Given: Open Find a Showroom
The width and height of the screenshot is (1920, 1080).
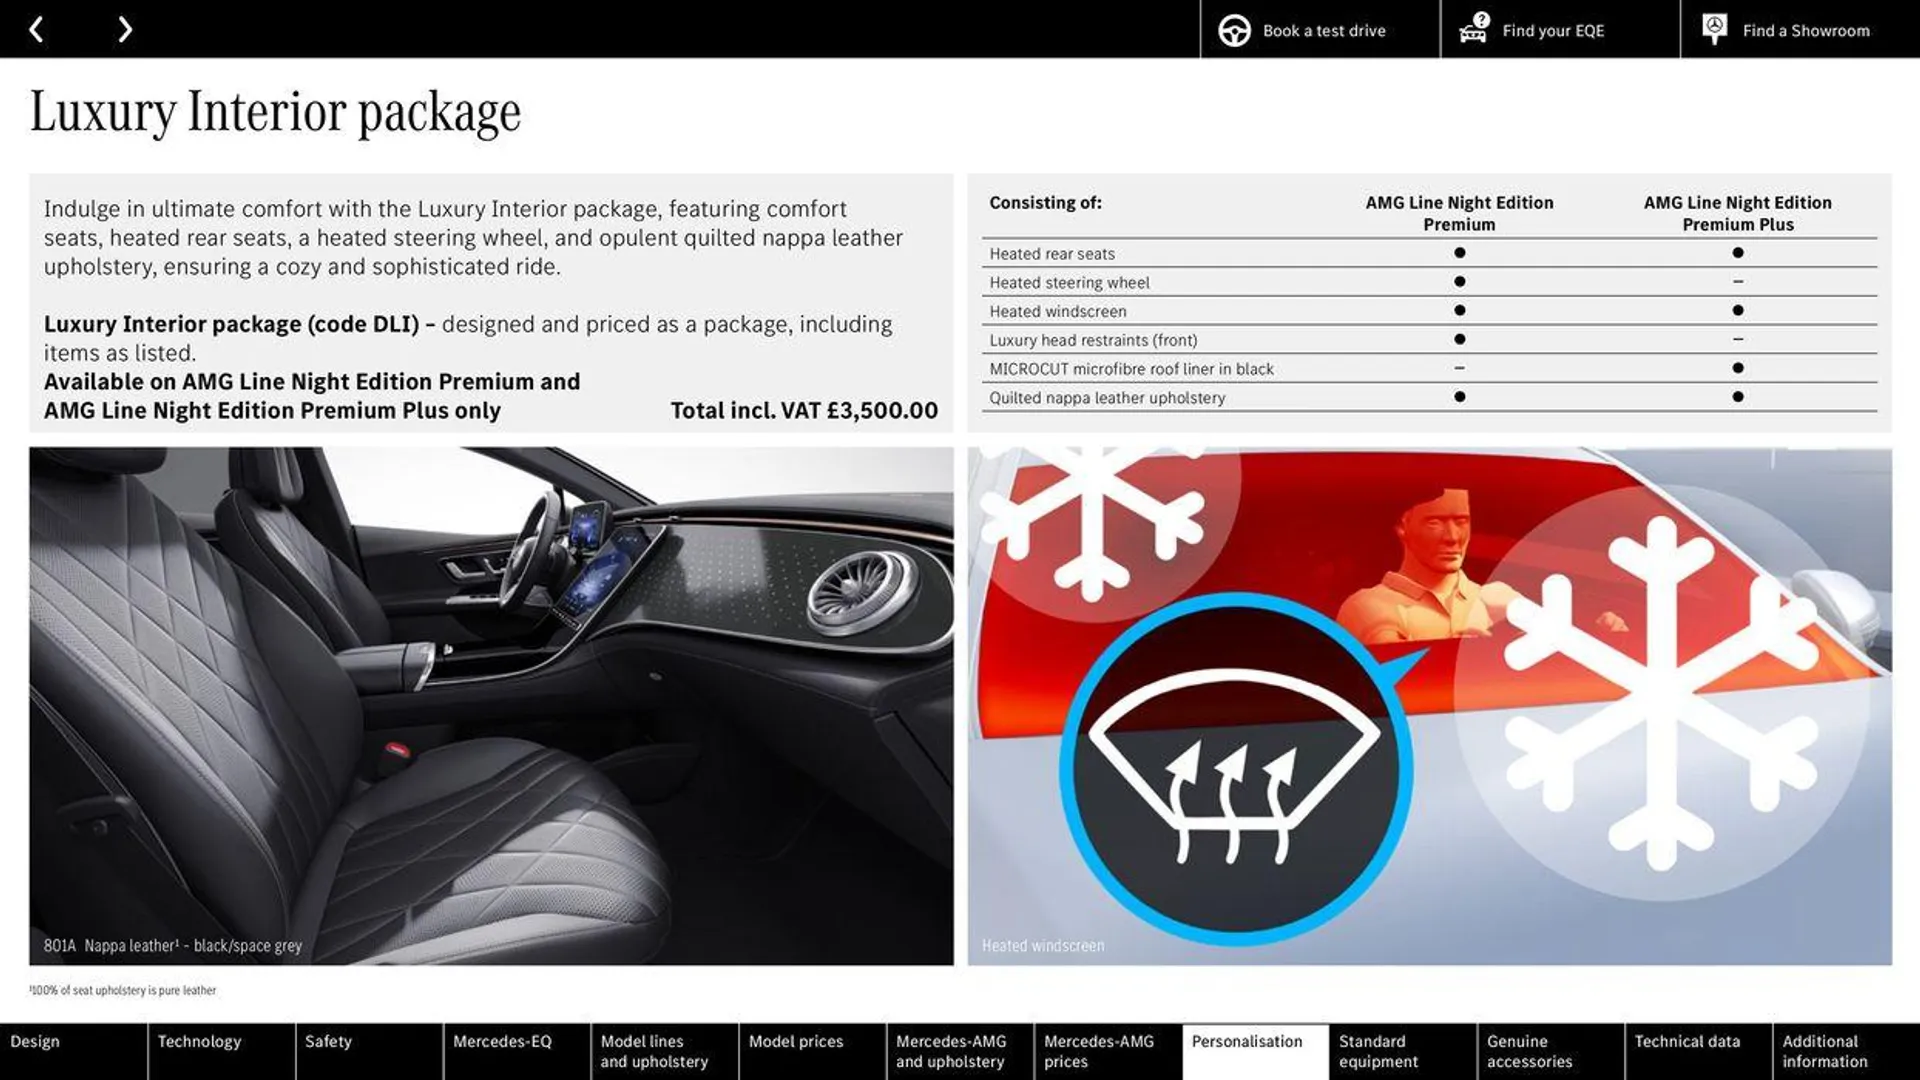Looking at the screenshot, I should pyautogui.click(x=1800, y=29).
